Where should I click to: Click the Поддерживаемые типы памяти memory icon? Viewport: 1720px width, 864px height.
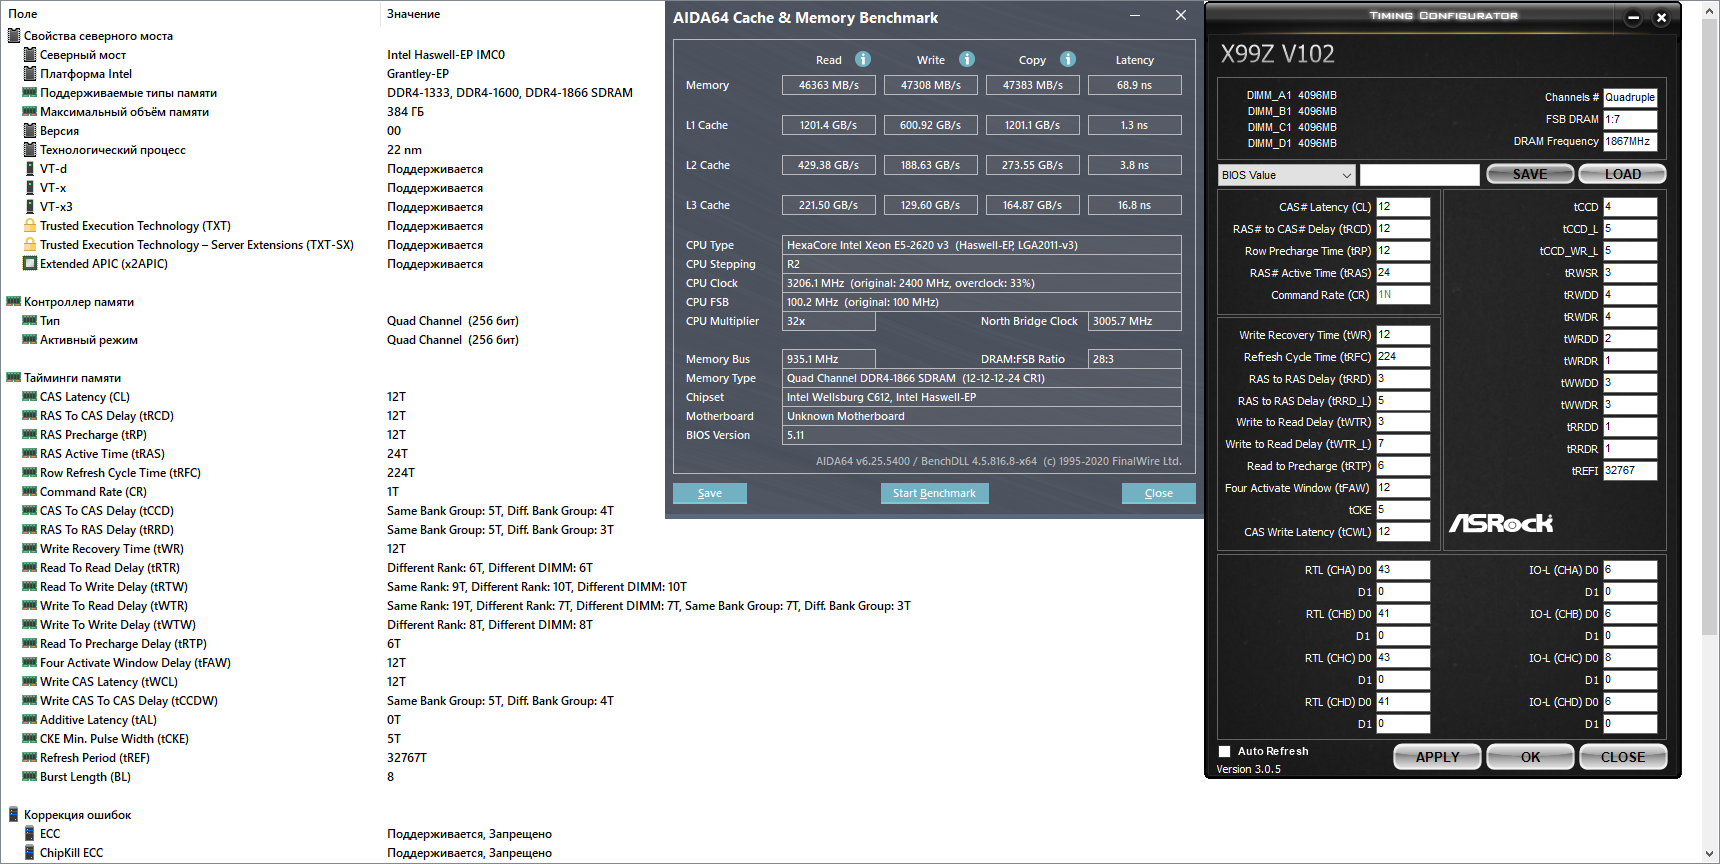coord(30,93)
